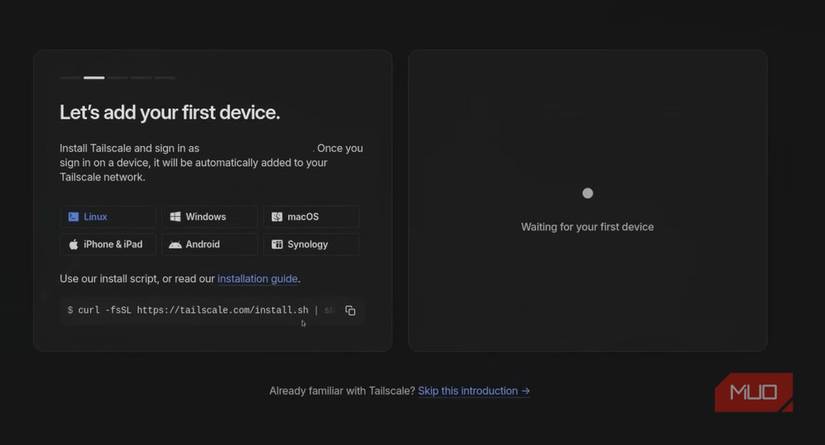
Task: Click the Android robot icon
Action: point(175,244)
